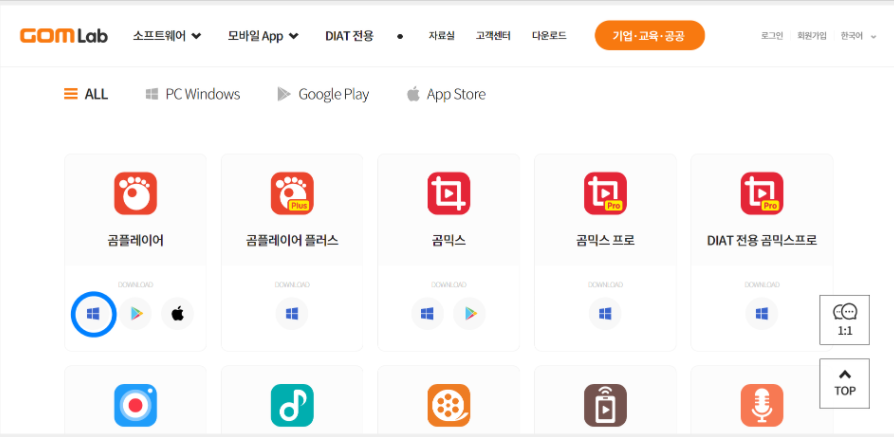Click the 곰플레이어 플러스 app icon
The width and height of the screenshot is (894, 437).
tap(292, 193)
